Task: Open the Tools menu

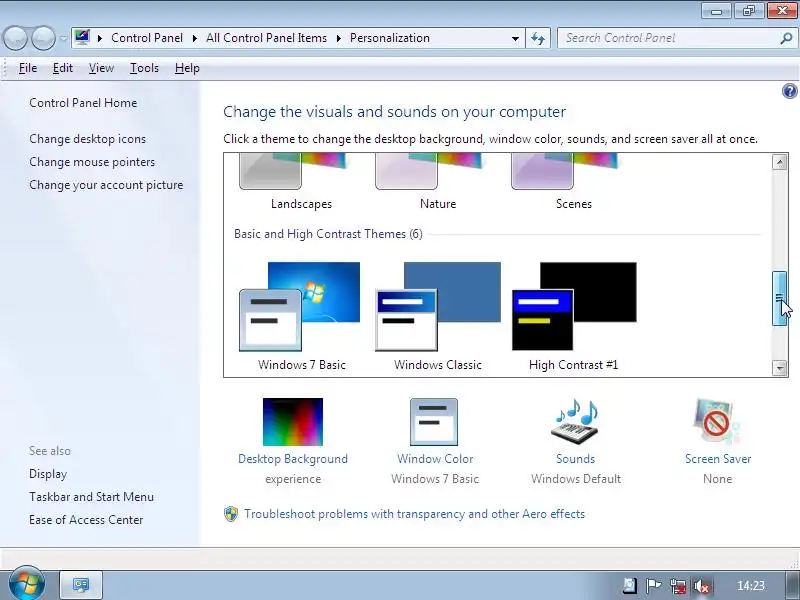Action: (x=144, y=68)
